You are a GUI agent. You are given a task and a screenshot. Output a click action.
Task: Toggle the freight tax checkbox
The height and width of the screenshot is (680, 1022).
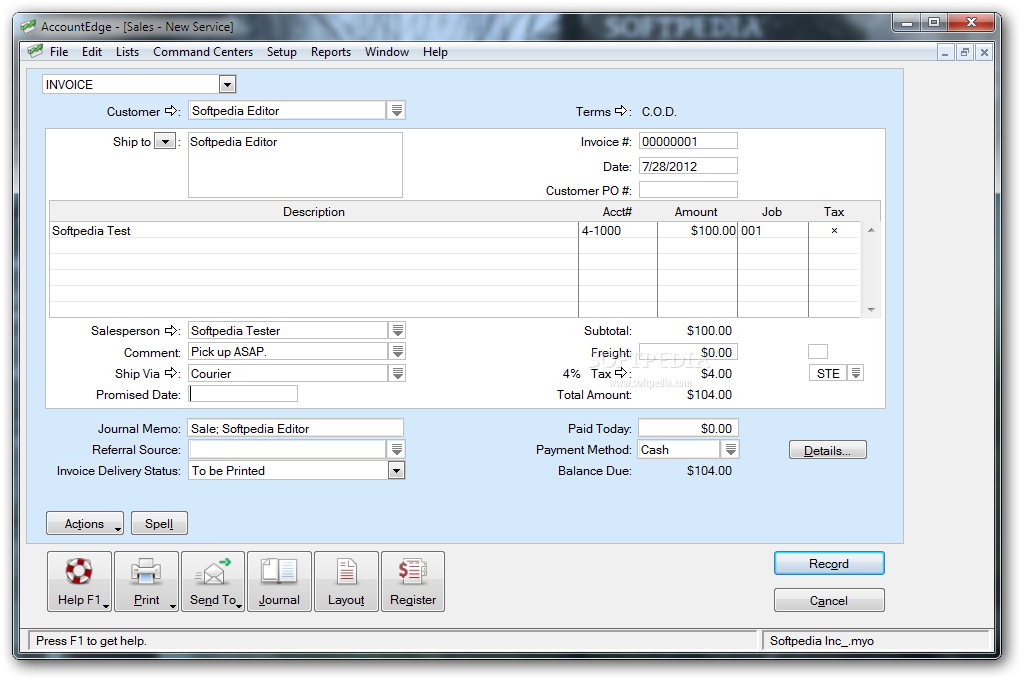pyautogui.click(x=818, y=351)
